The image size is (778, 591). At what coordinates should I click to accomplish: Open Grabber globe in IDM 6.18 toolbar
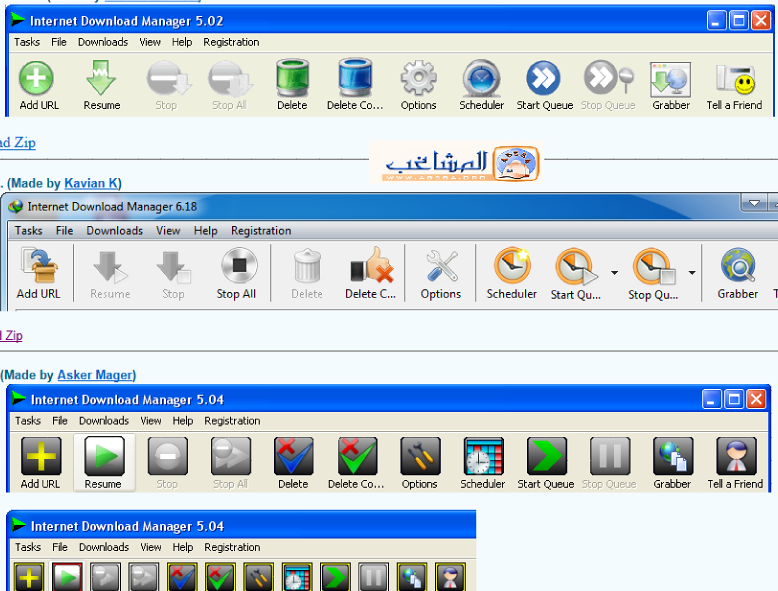coord(738,274)
